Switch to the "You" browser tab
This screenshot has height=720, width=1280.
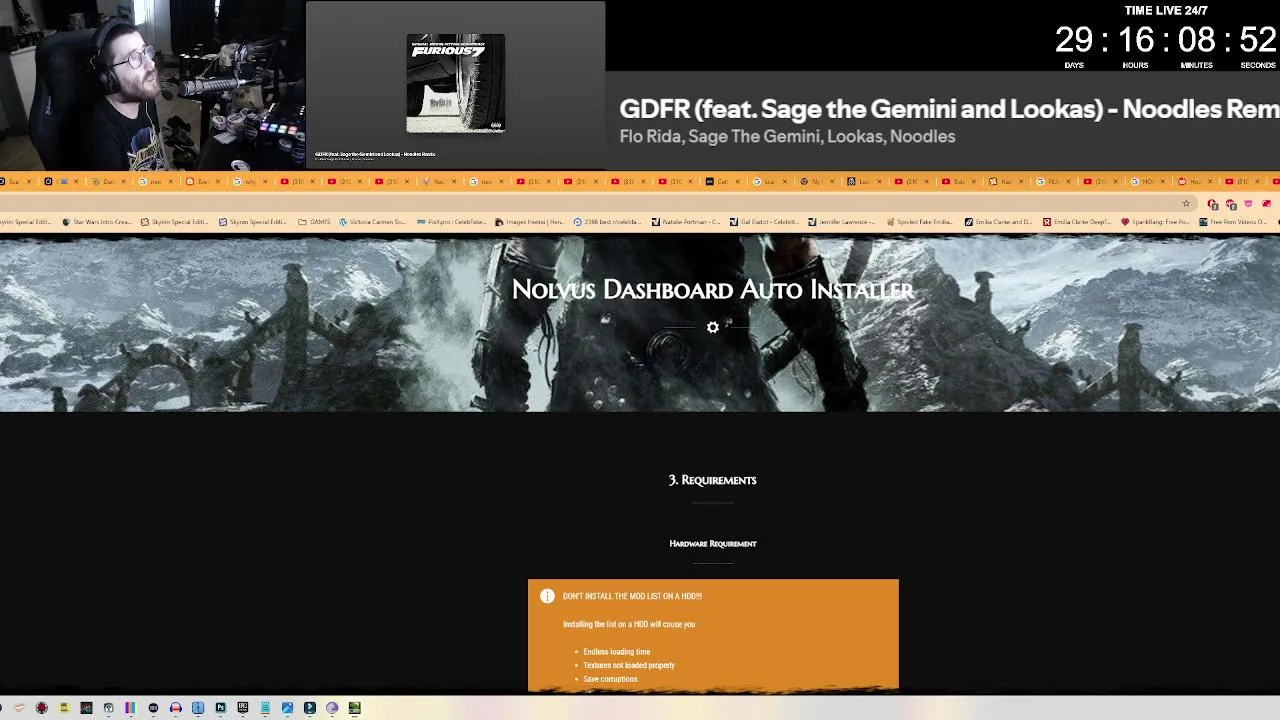pyautogui.click(x=438, y=182)
